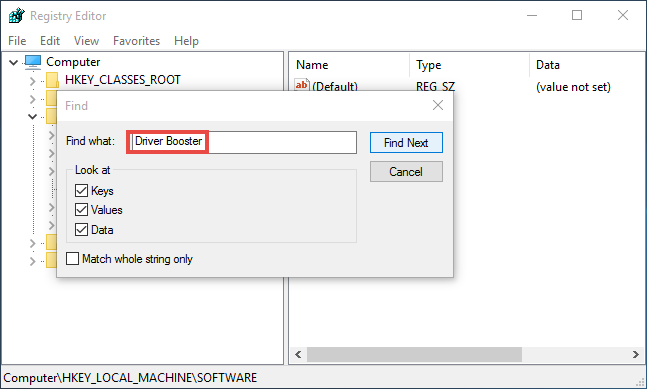
Task: Select the Computer root node icon
Action: 33,62
